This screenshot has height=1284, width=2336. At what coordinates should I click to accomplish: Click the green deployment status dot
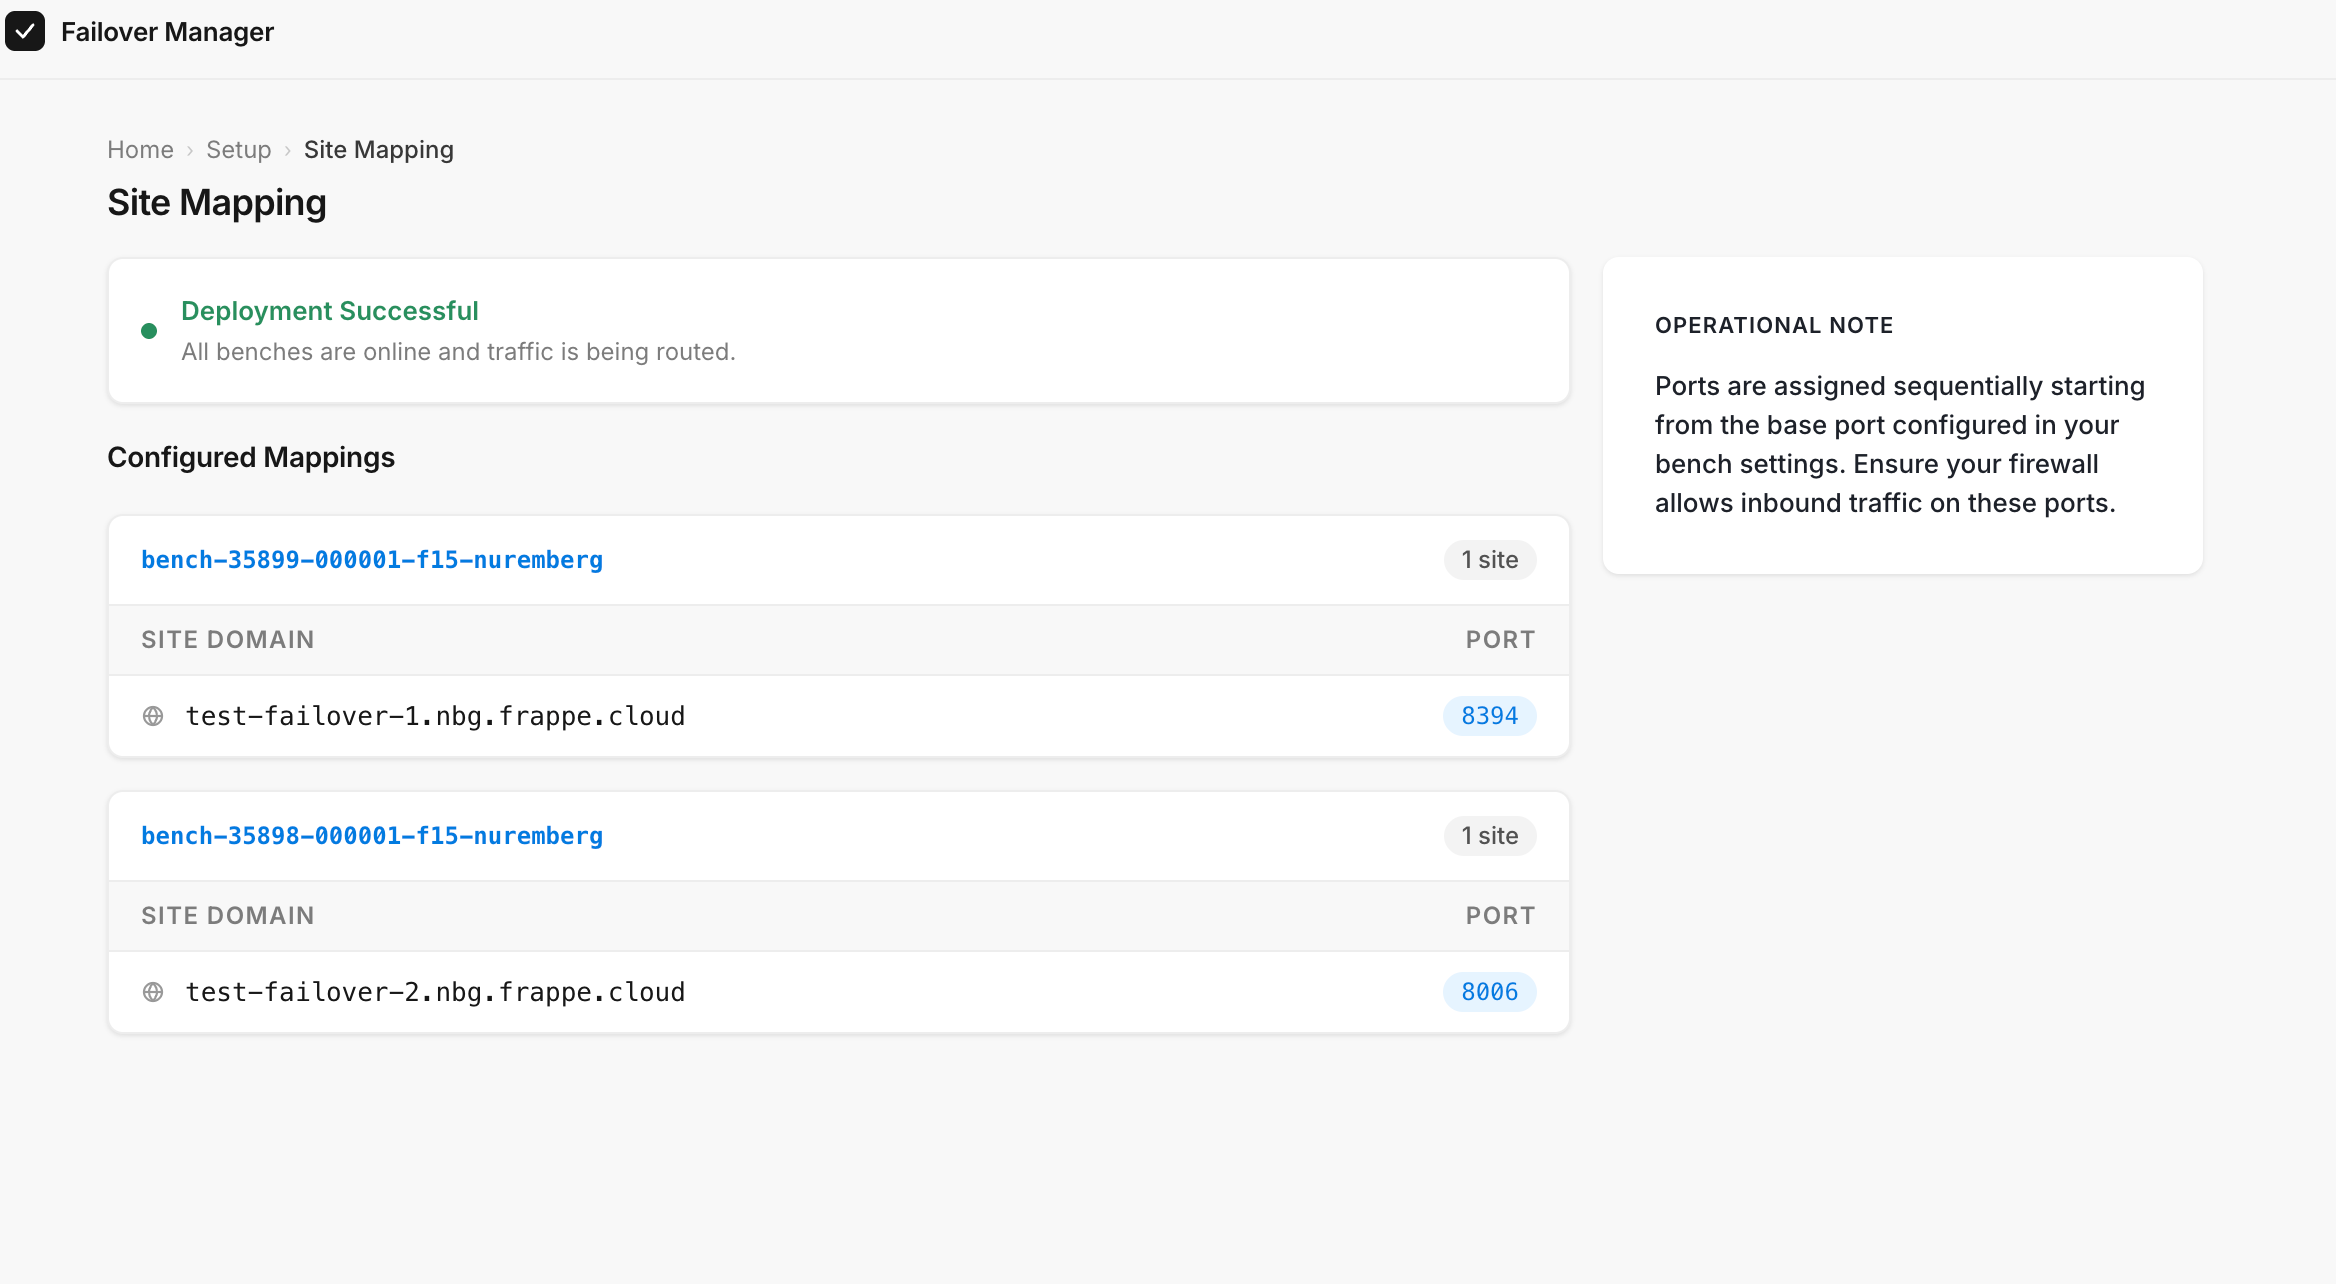[x=149, y=331]
